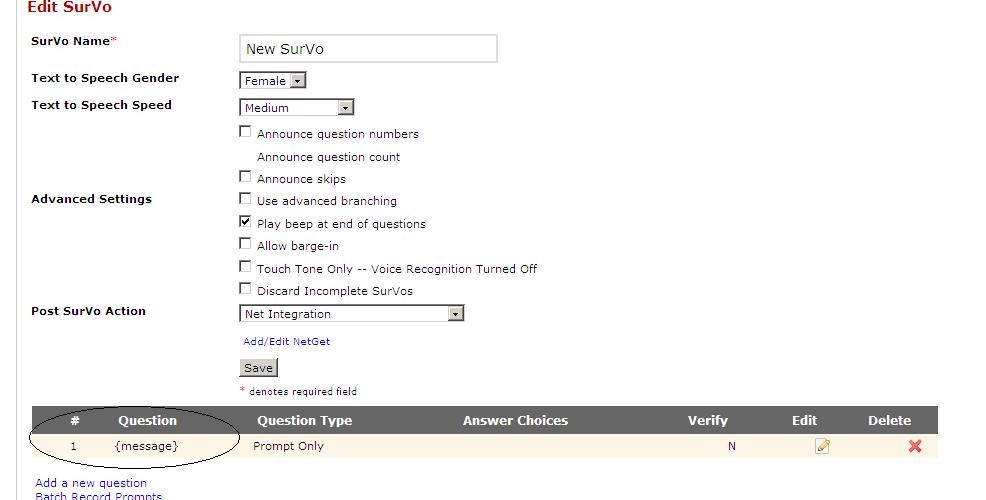Toggle the Announce skips checkbox
Viewport: 986px width, 500px height.
tap(246, 177)
